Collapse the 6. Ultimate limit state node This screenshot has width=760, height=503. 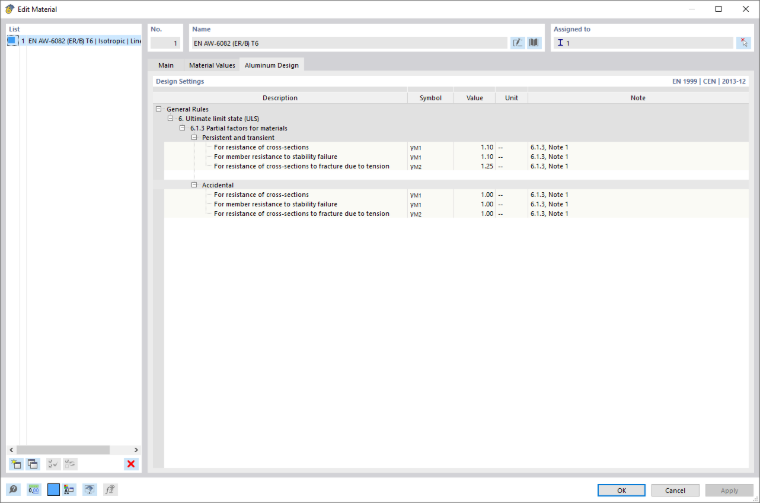coord(170,118)
